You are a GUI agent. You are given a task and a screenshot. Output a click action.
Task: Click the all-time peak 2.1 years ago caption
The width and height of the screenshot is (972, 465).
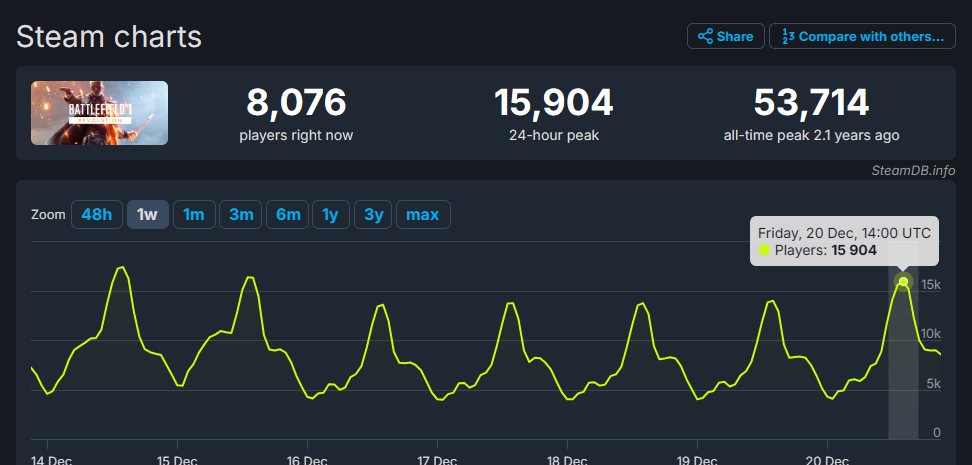811,135
